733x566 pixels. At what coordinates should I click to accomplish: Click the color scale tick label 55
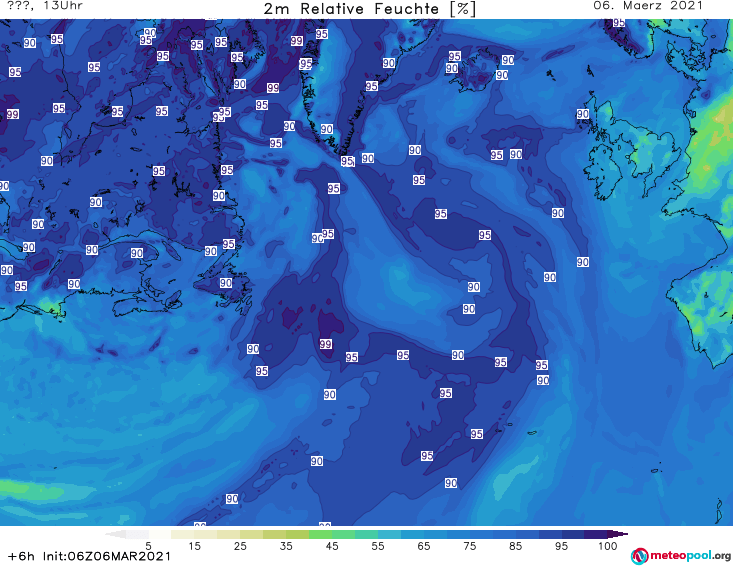pyautogui.click(x=378, y=546)
